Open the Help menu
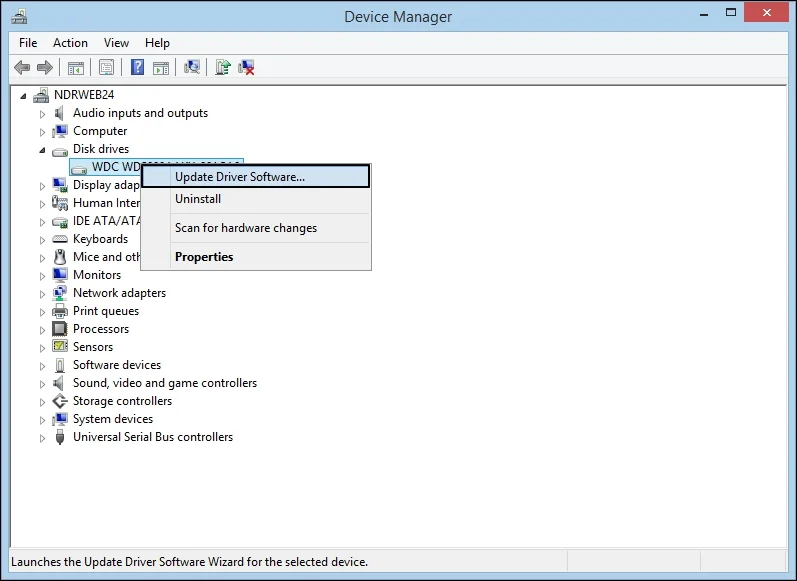 (157, 43)
